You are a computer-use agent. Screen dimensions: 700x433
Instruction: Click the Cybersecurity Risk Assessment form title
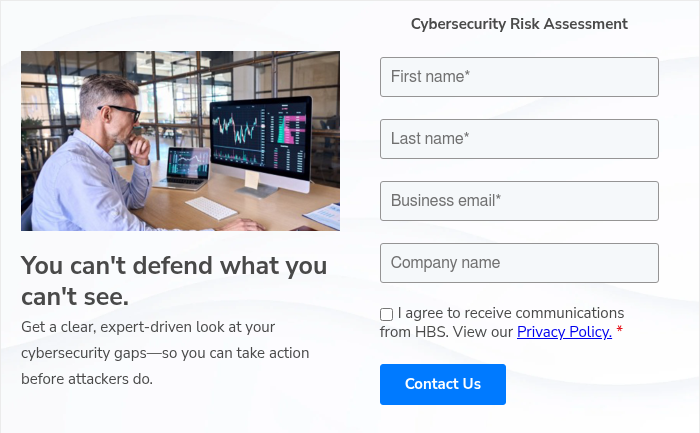coord(519,24)
